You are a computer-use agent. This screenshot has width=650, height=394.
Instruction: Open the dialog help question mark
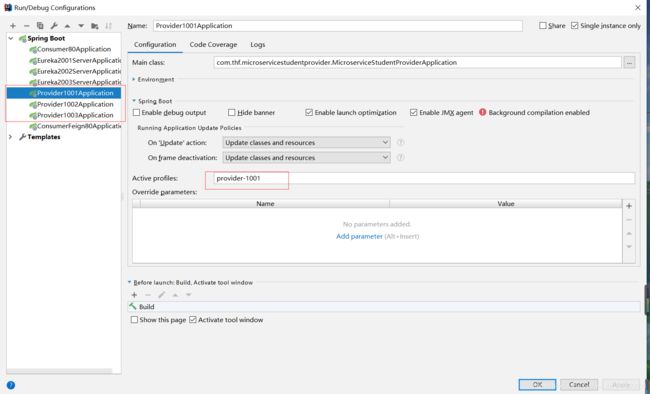(11, 385)
